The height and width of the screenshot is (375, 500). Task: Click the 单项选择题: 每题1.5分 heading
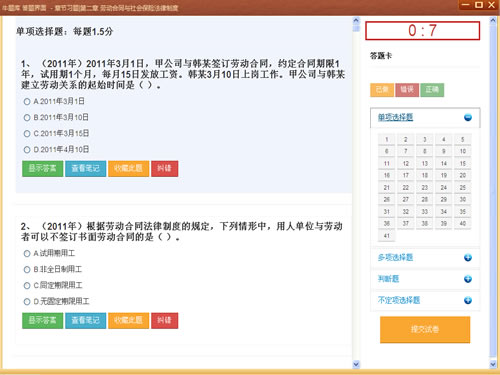pos(64,32)
